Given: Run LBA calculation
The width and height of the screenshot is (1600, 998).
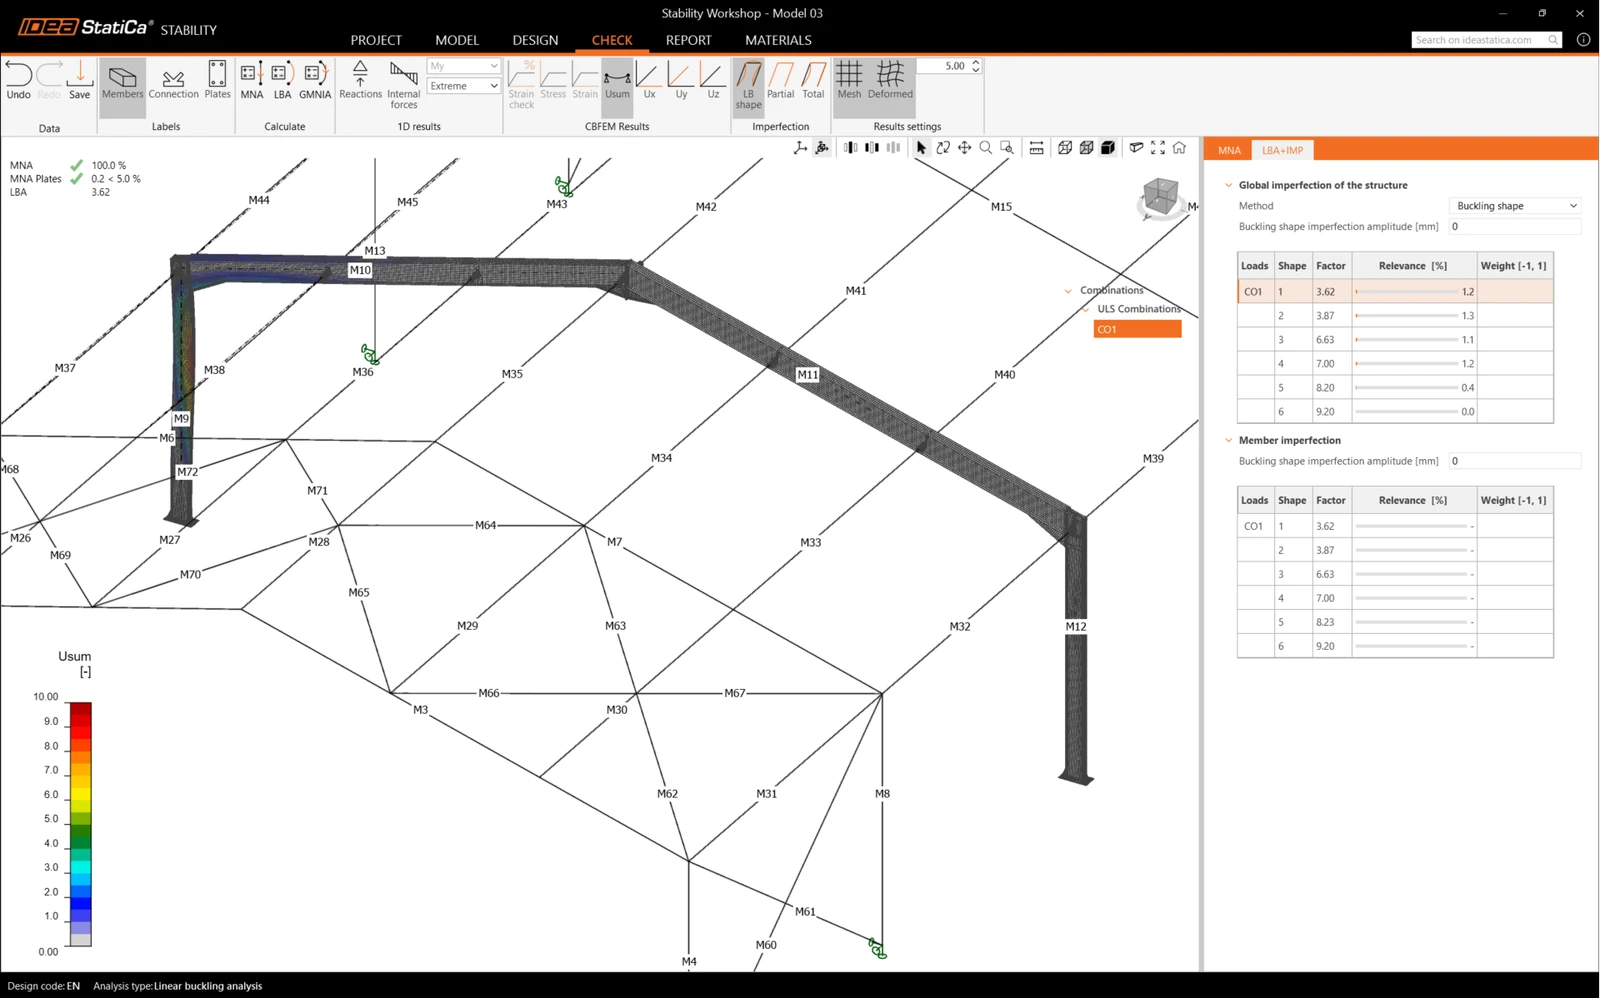Looking at the screenshot, I should click(282, 80).
